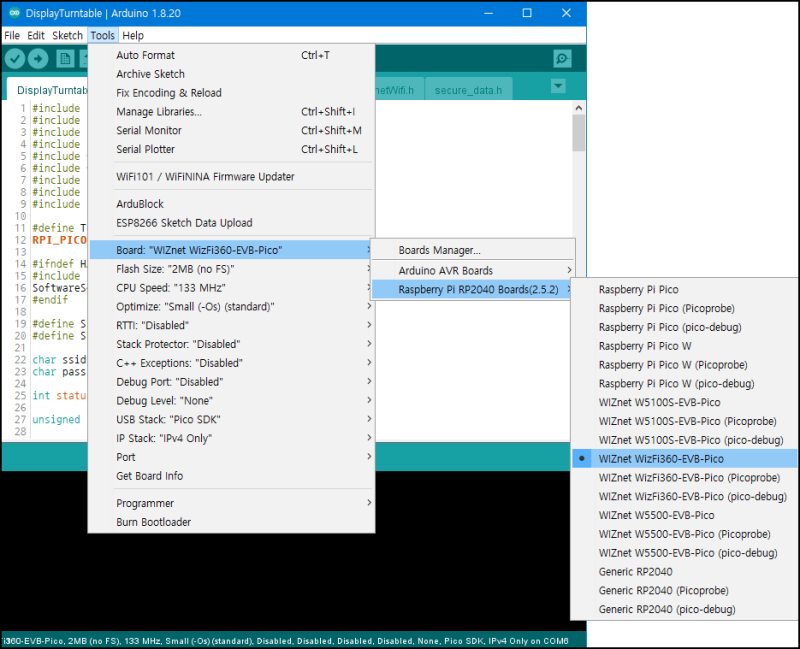
Task: Open the Sketch menu
Action: (67, 36)
